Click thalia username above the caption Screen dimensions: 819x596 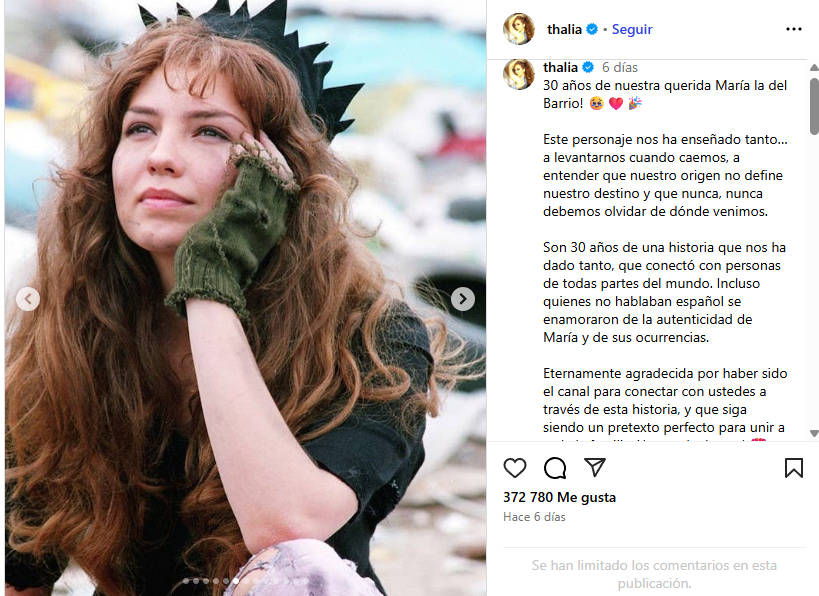(560, 67)
